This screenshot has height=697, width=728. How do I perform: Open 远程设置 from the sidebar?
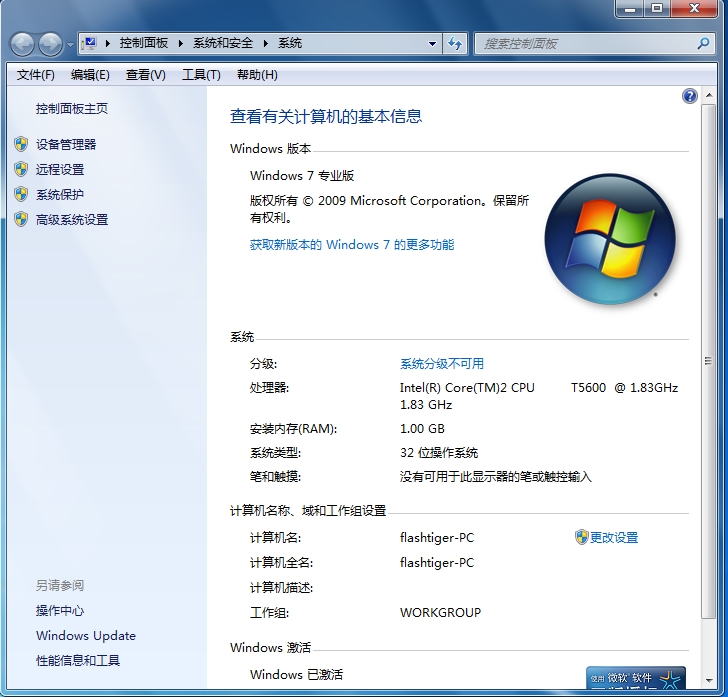pos(60,169)
